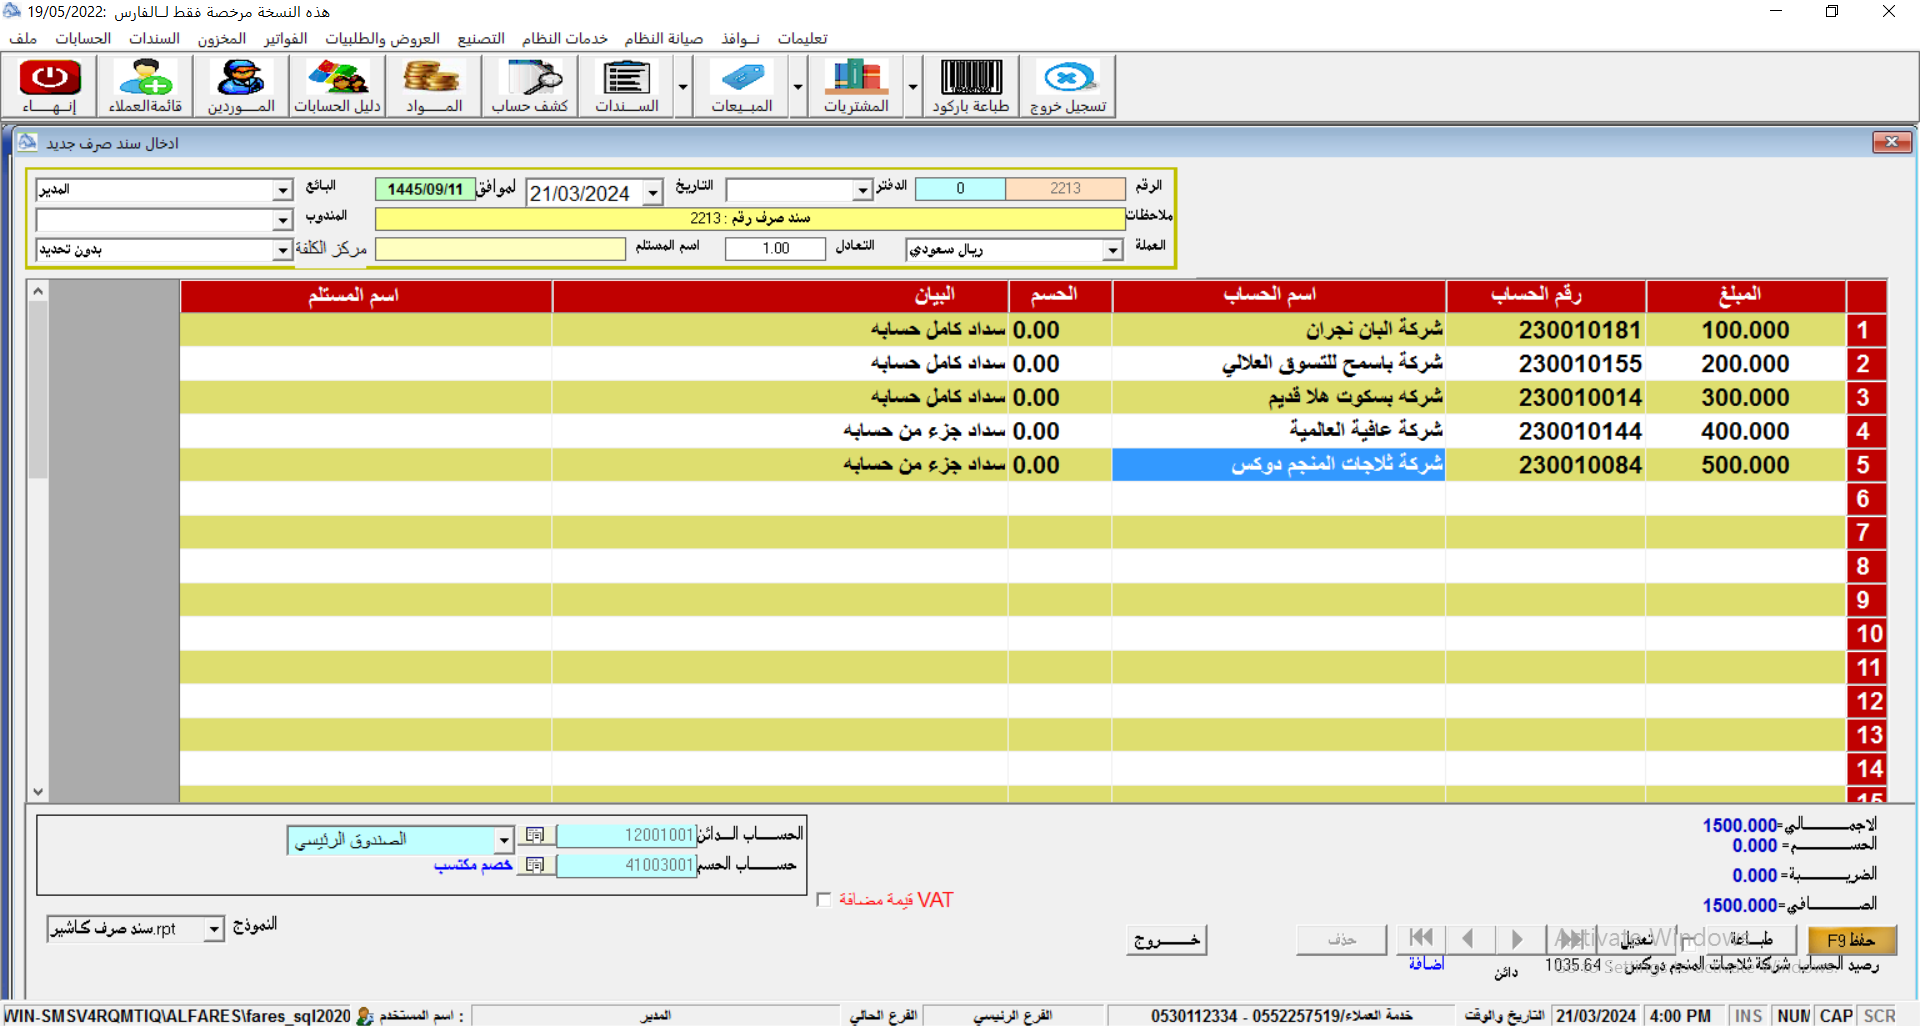Open the الحسابات menu
Viewport: 1920px width, 1026px height.
coord(83,38)
